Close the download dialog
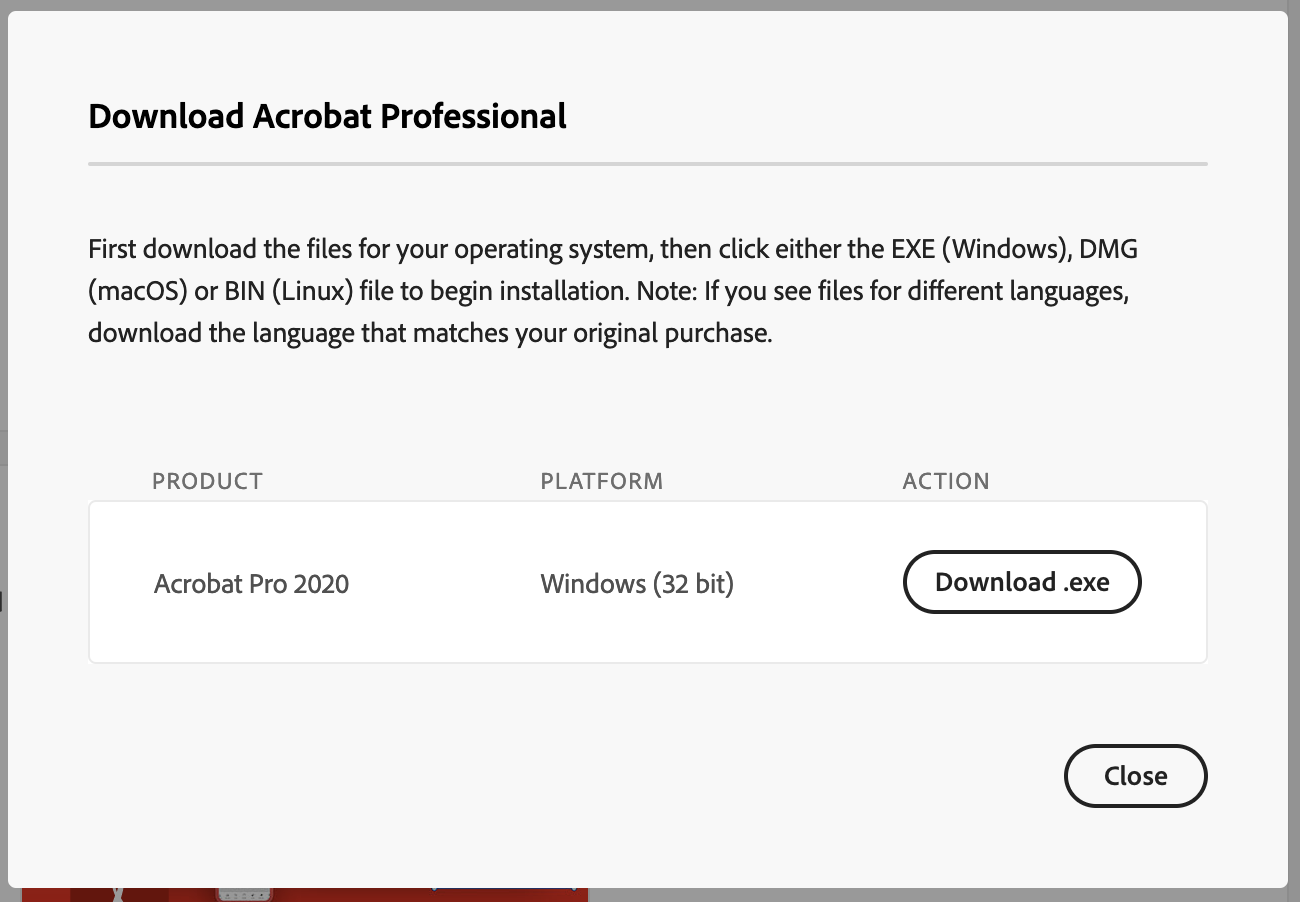Image resolution: width=1300 pixels, height=902 pixels. (1135, 775)
